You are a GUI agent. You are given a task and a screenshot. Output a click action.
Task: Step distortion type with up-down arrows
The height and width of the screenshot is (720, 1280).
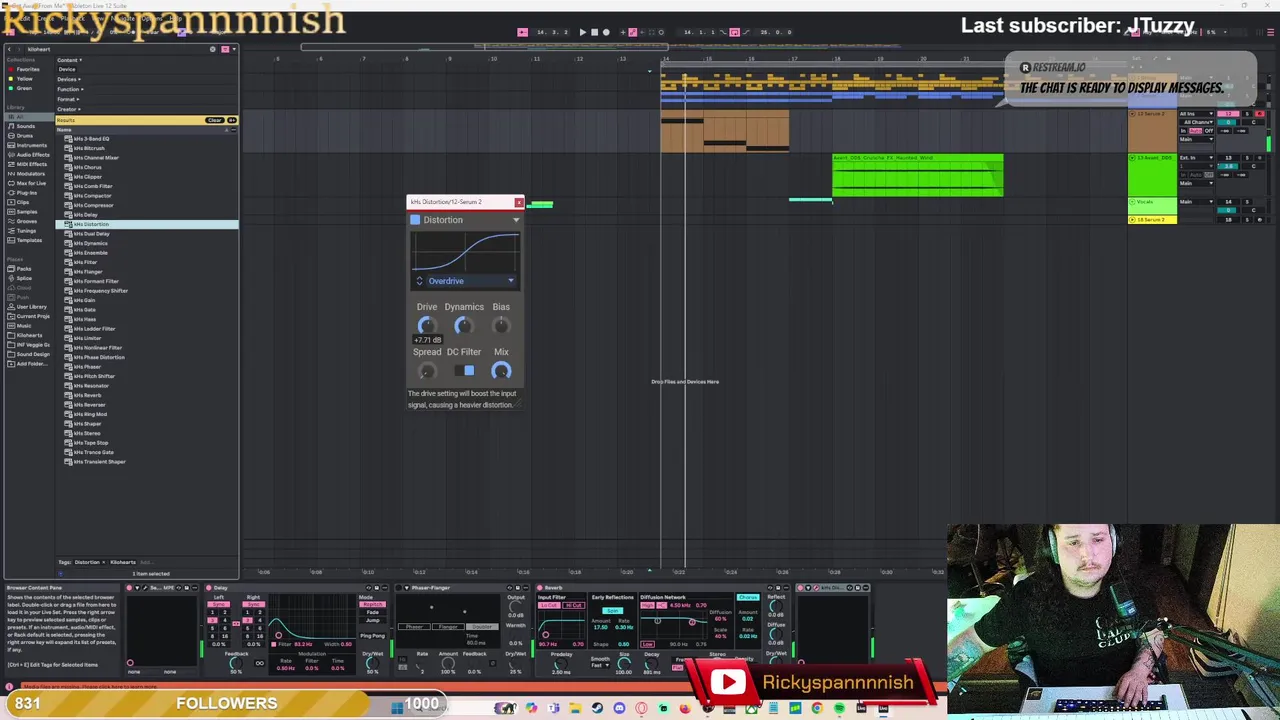420,281
